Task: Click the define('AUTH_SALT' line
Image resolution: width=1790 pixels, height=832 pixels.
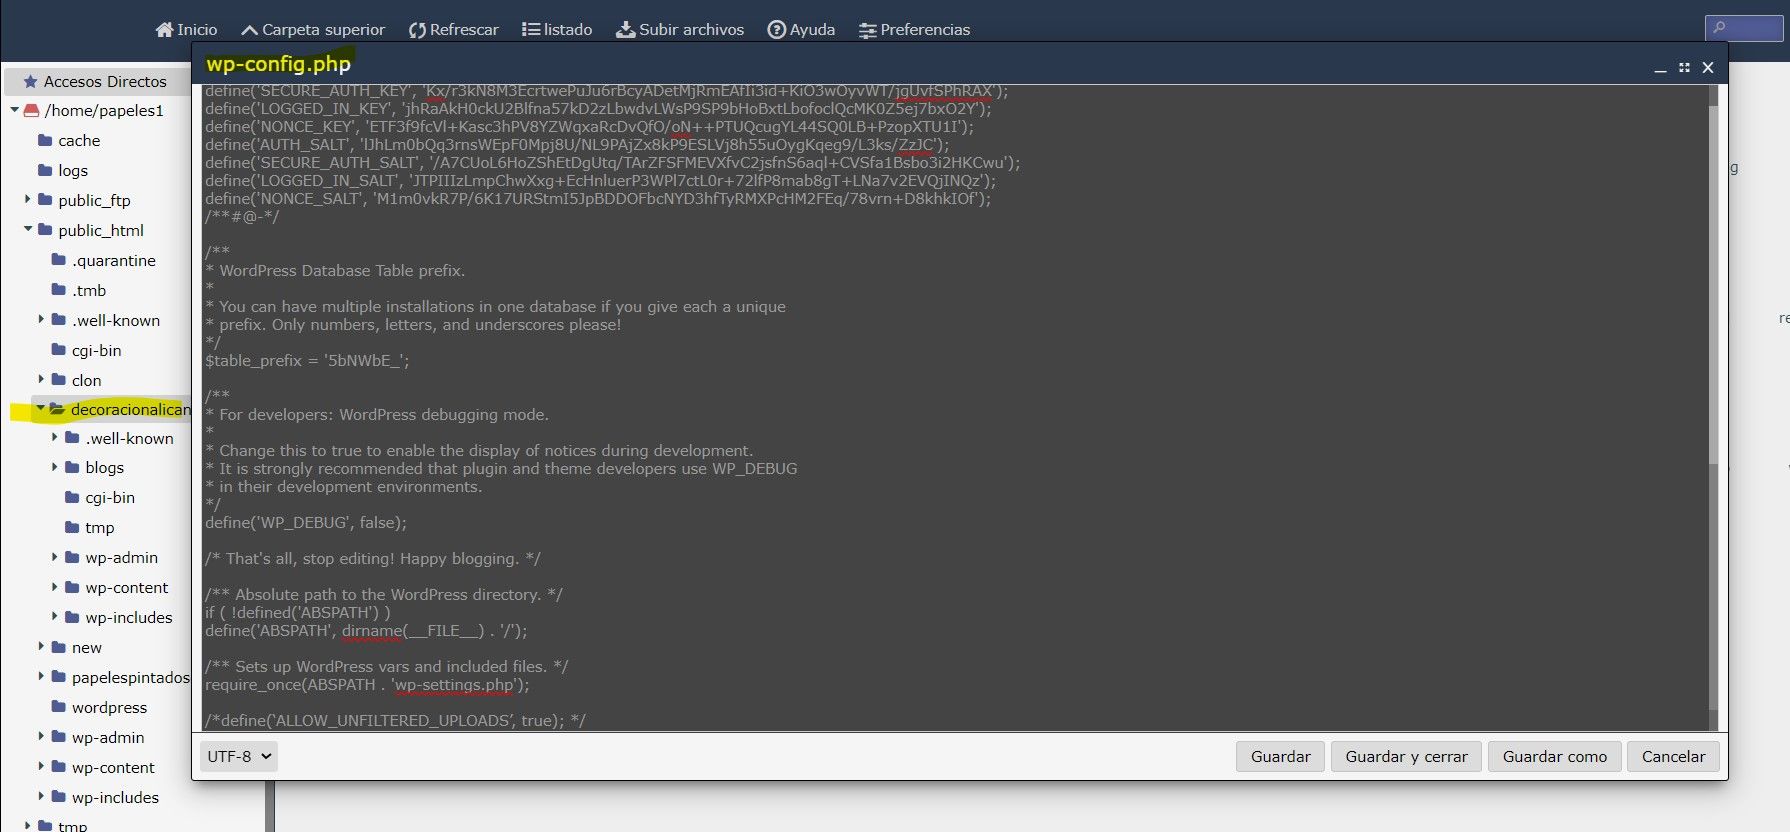Action: pos(577,144)
